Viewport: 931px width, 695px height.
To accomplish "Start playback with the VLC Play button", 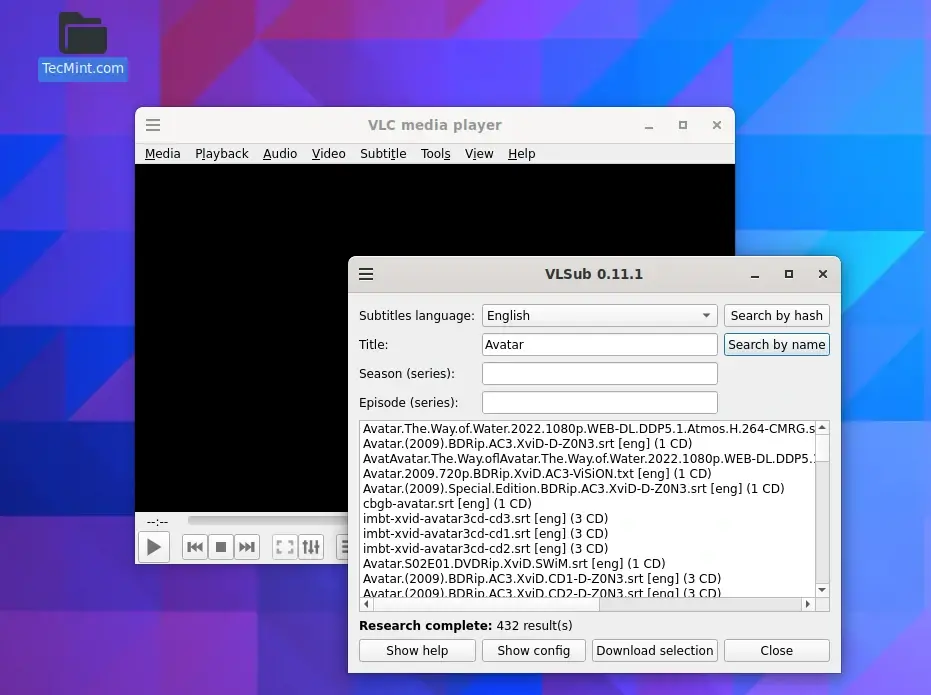I will pyautogui.click(x=154, y=547).
